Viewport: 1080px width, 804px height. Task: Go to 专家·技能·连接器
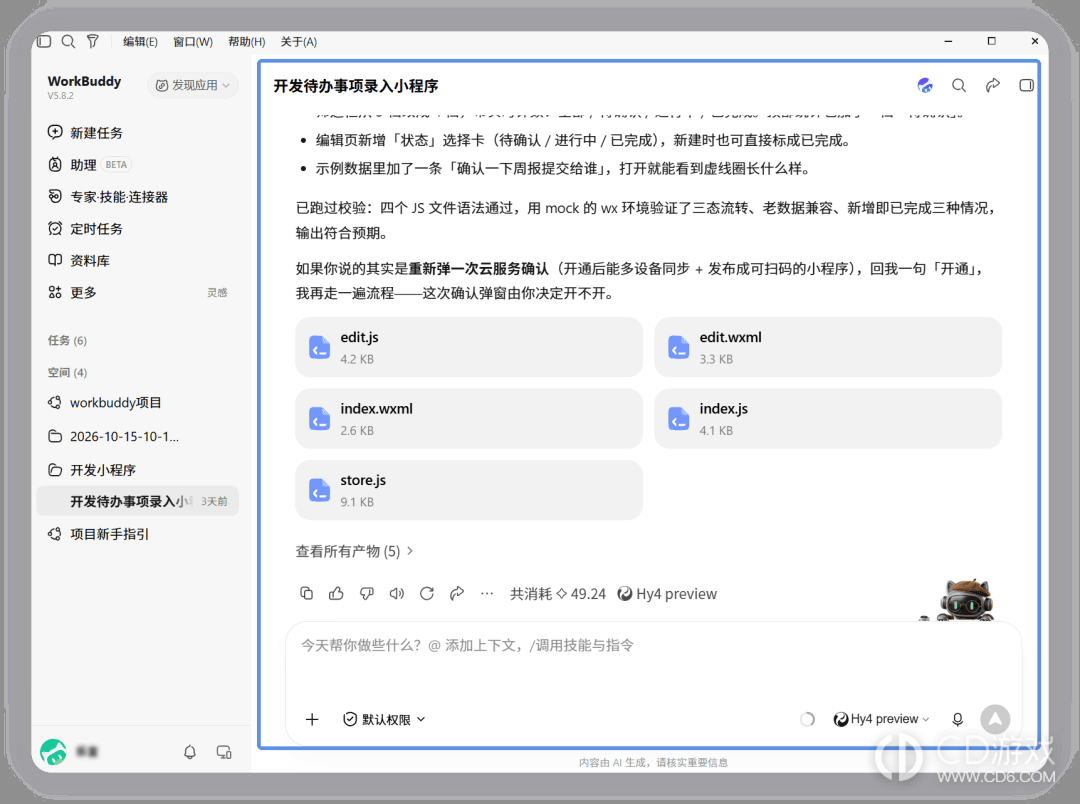[x=108, y=197]
